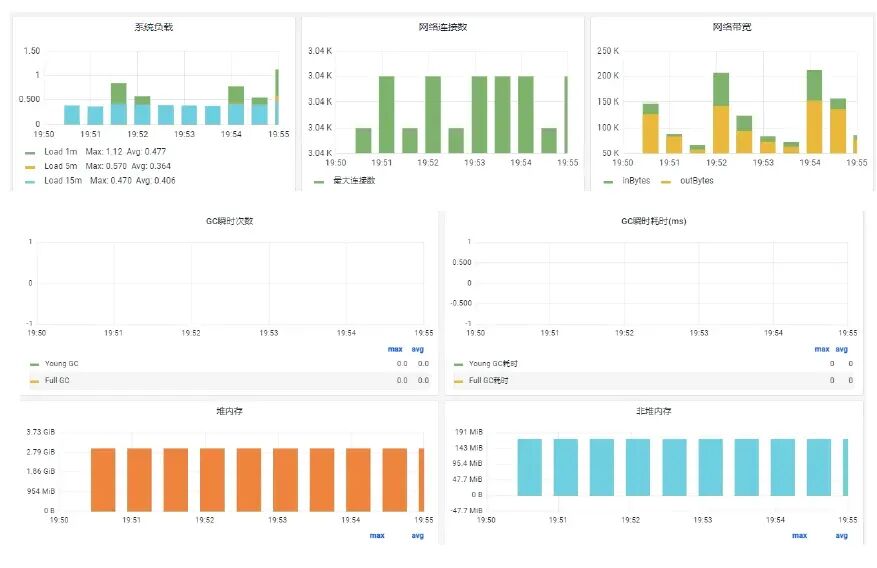Click the '143 MiB' axis label in 非堆内存
Viewport: 877px width, 568px height.
point(469,448)
